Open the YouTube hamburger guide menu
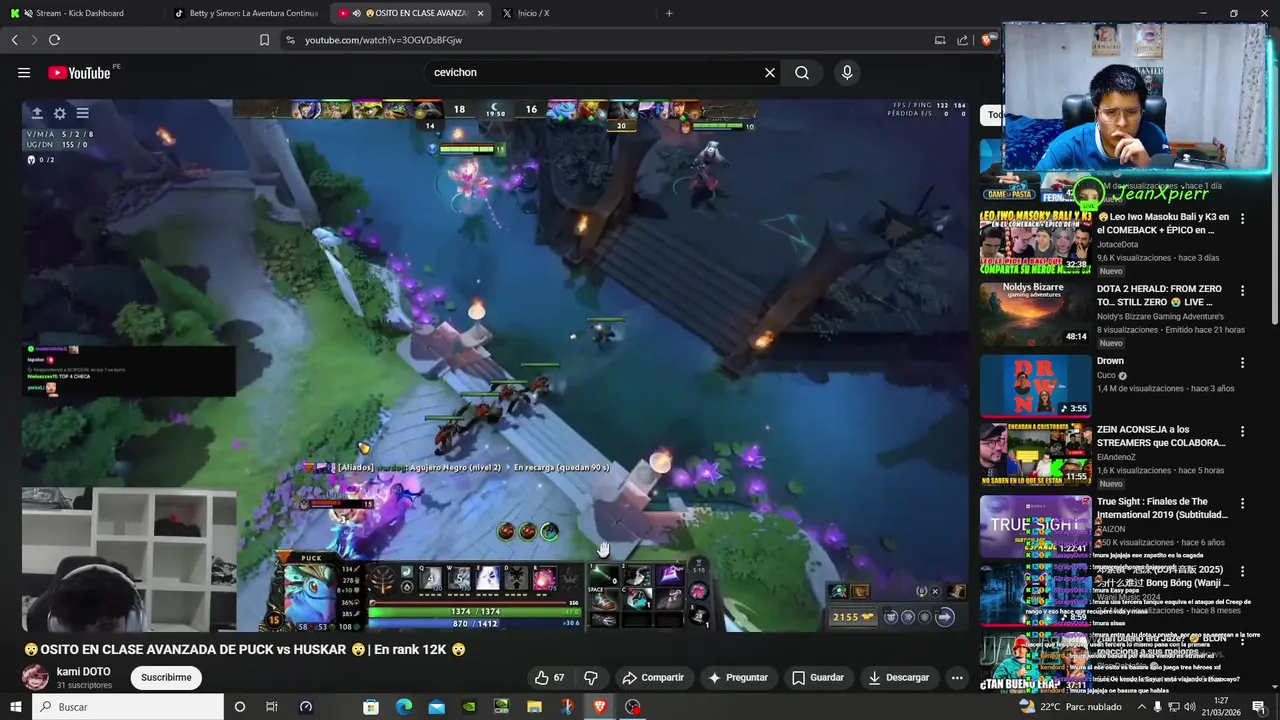Screen dimensions: 1280x720 (24, 72)
